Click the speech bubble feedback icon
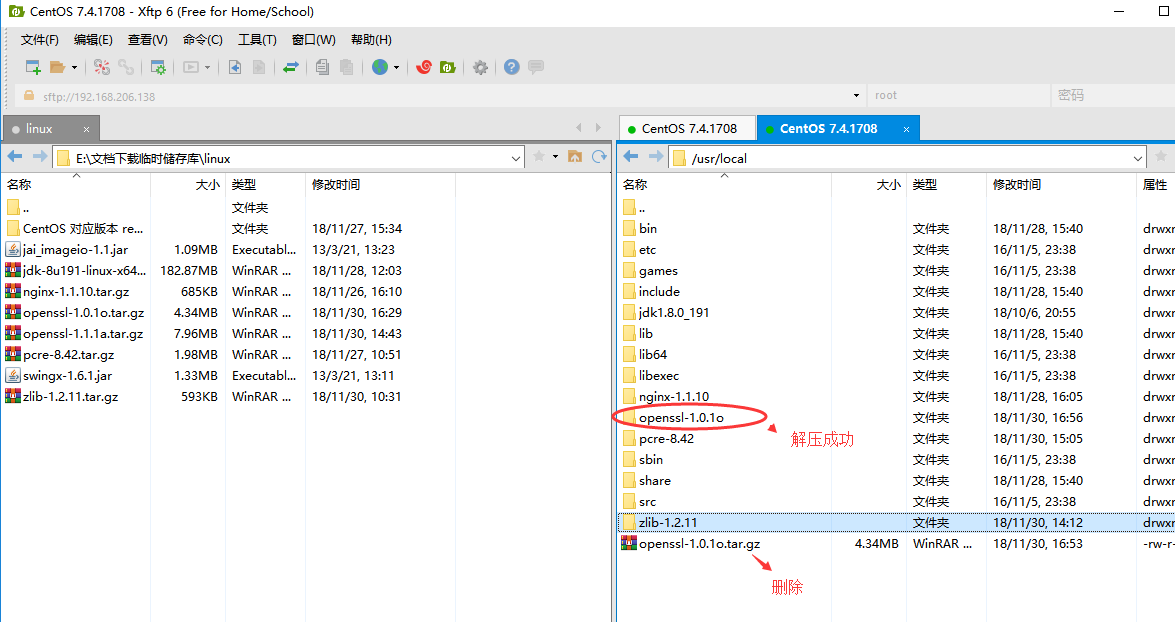1175x622 pixels. tap(536, 67)
